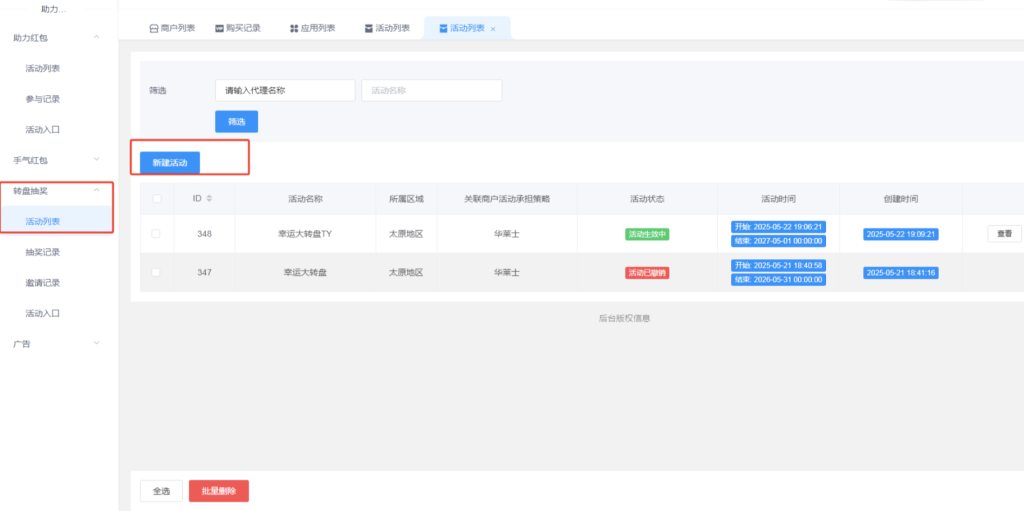1024x511 pixels.
Task: Click the 商户列表 tab icon
Action: pos(153,29)
